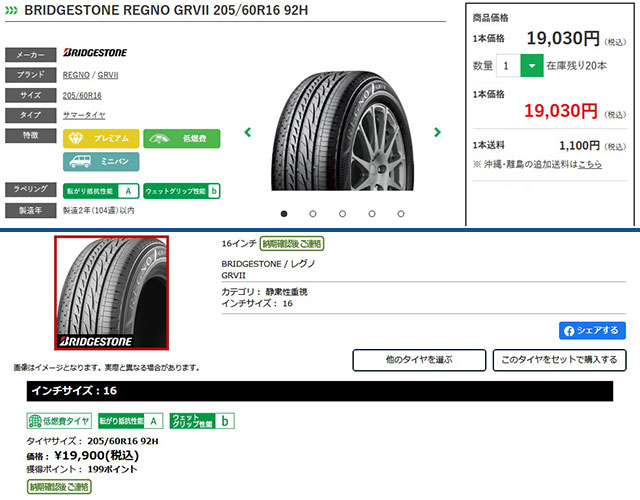Screen dimensions: 640x500
Task: Open the こちら link for island shipping
Action: 590,164
